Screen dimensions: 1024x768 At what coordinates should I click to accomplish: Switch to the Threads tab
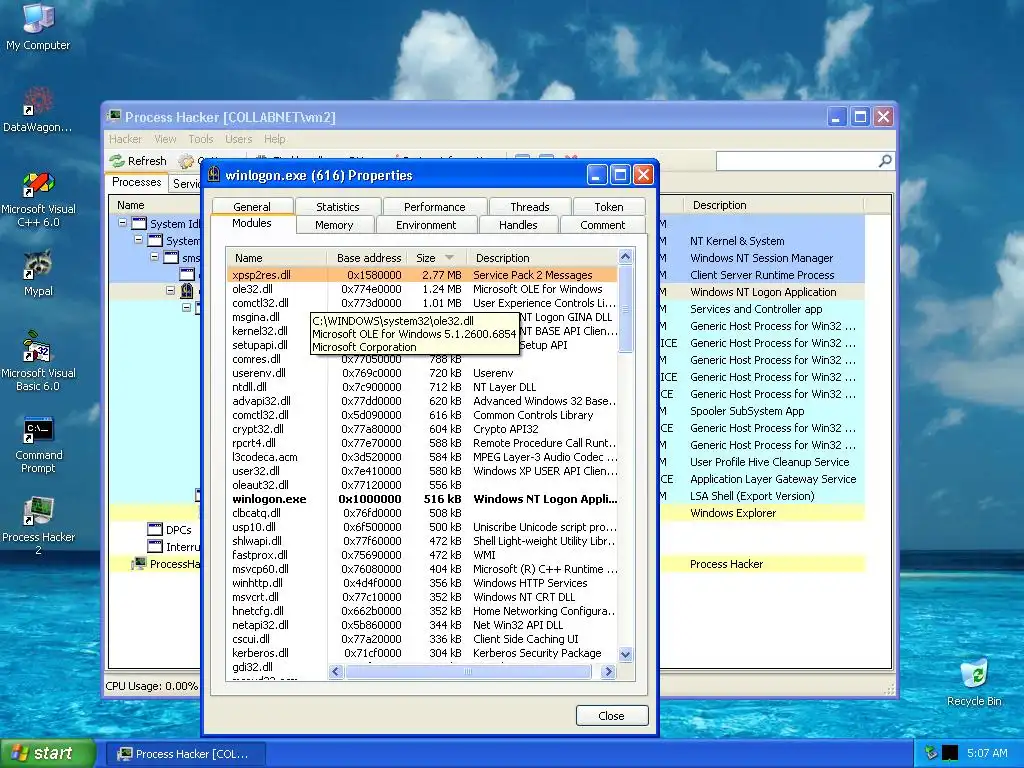(530, 206)
